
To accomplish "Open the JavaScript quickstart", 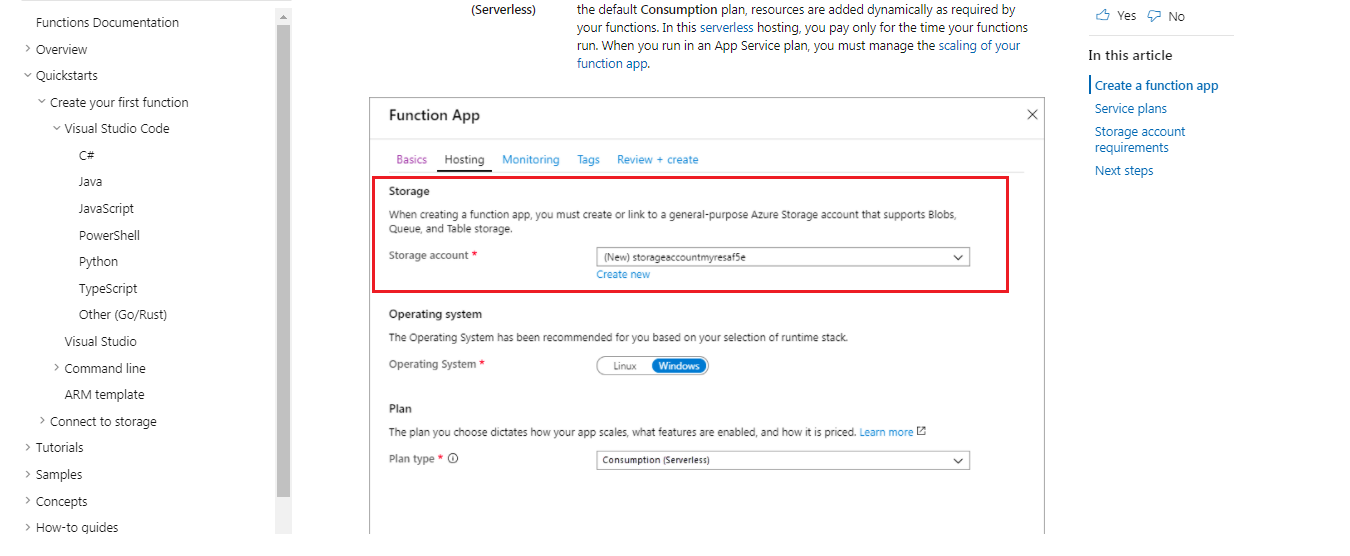I will 106,209.
